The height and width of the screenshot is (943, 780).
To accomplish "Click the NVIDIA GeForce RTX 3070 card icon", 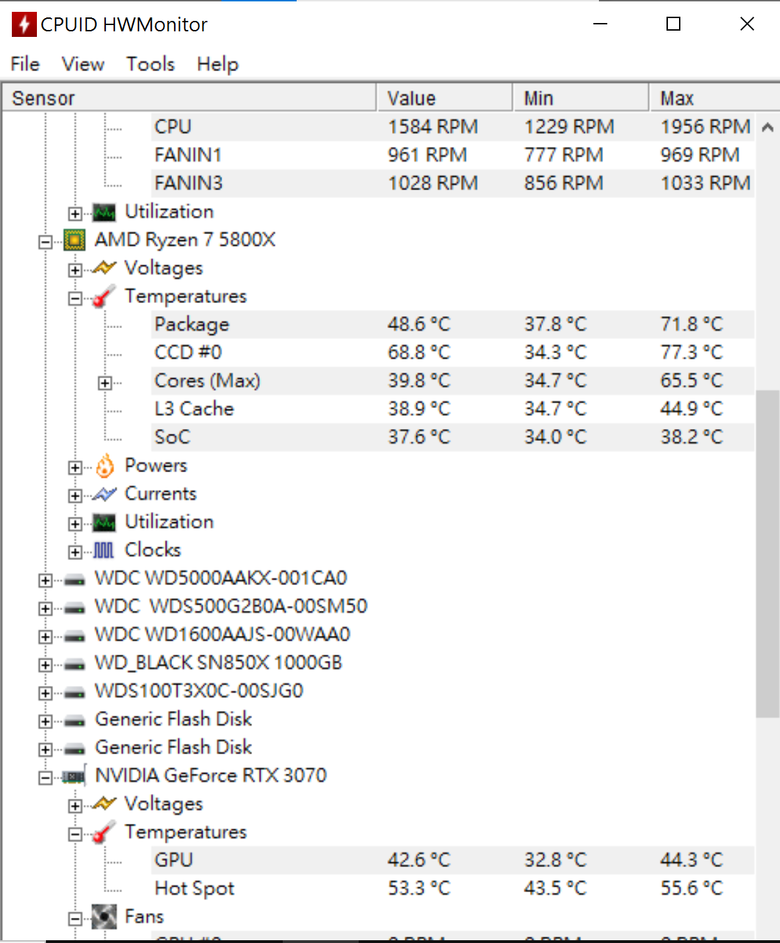I will [75, 776].
